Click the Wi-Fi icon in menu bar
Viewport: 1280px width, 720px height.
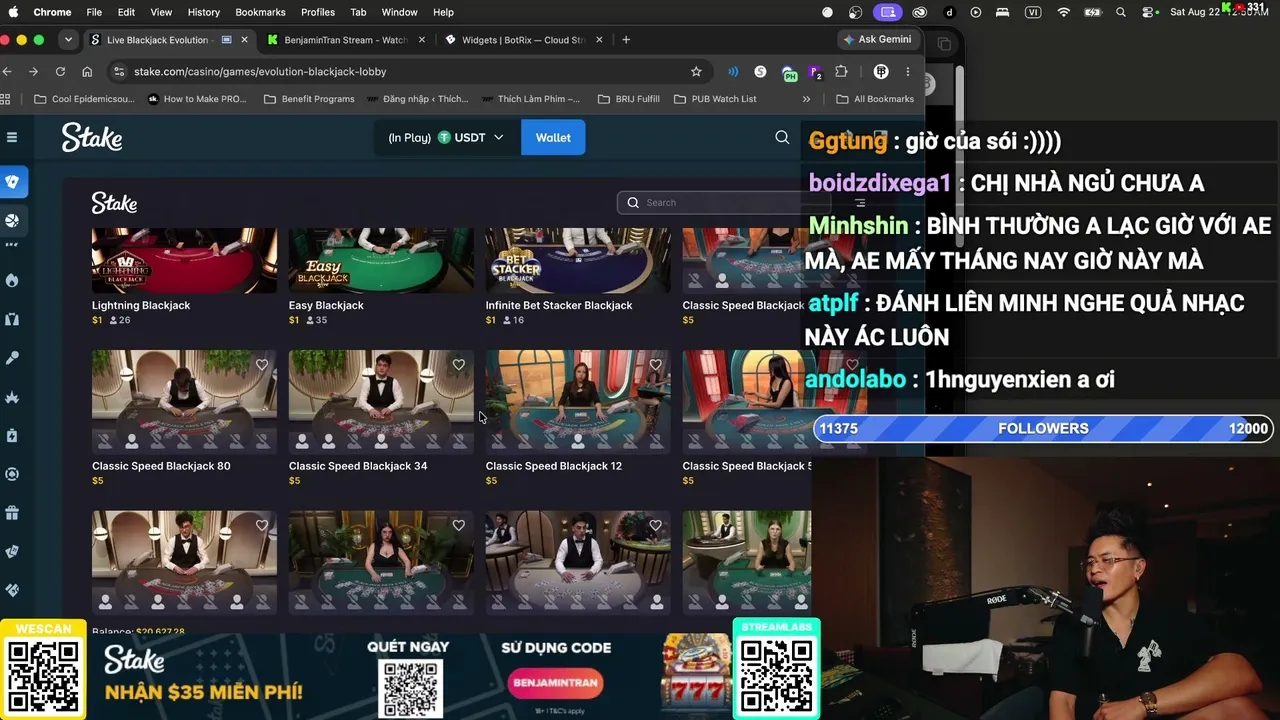point(1064,12)
